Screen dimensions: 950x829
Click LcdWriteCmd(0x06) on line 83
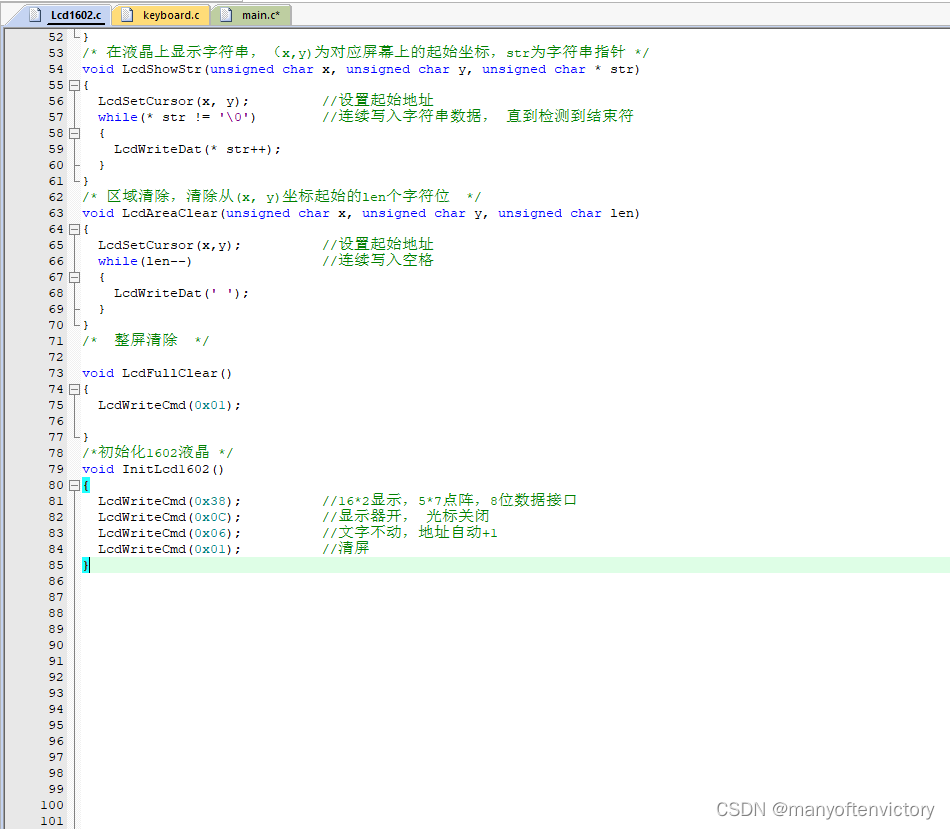click(x=170, y=533)
